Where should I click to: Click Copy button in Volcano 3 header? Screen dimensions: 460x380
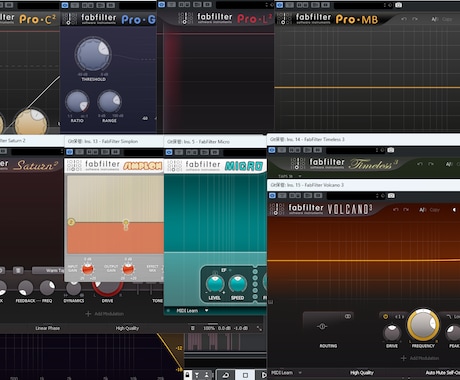[x=435, y=210]
